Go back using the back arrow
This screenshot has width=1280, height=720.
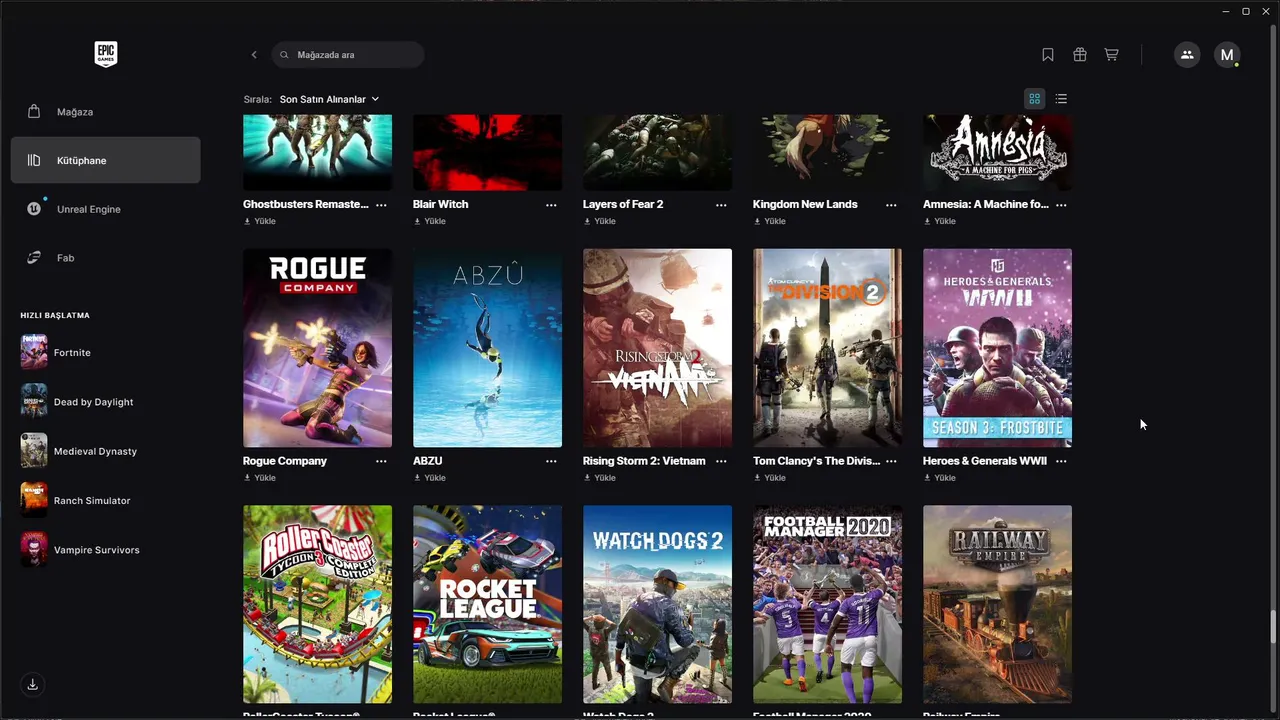point(254,55)
